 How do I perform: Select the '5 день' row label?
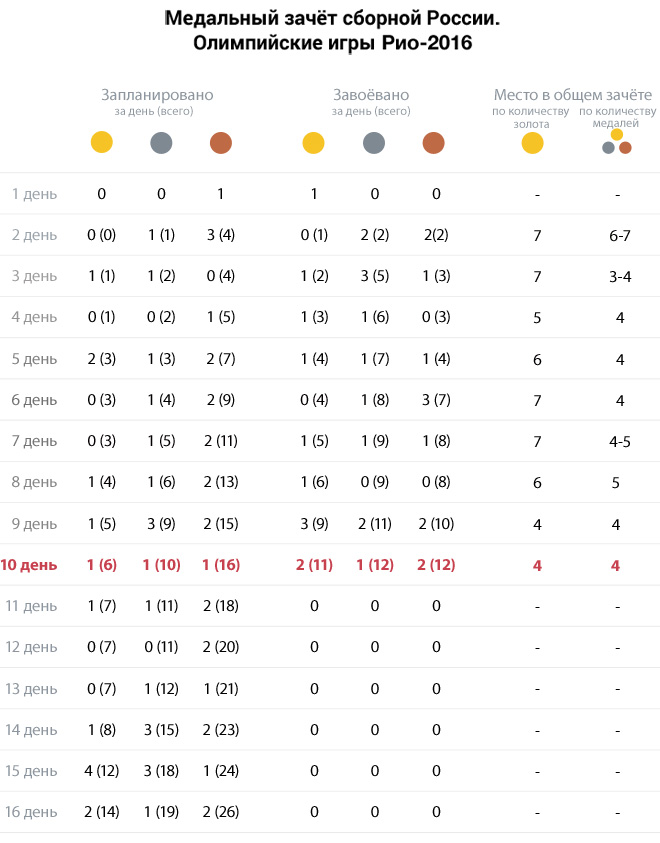pyautogui.click(x=34, y=359)
